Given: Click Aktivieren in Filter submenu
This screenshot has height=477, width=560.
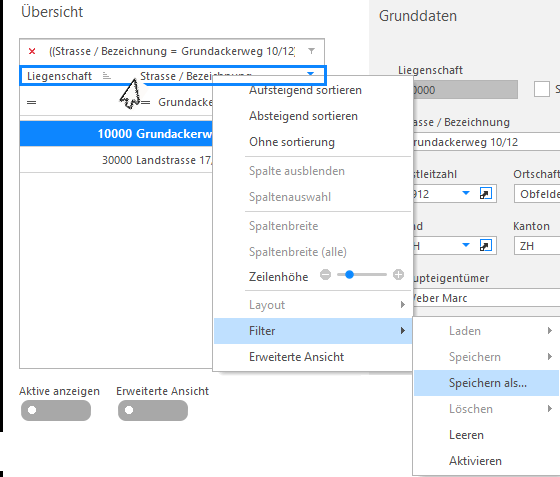Looking at the screenshot, I should pyautogui.click(x=486, y=461).
